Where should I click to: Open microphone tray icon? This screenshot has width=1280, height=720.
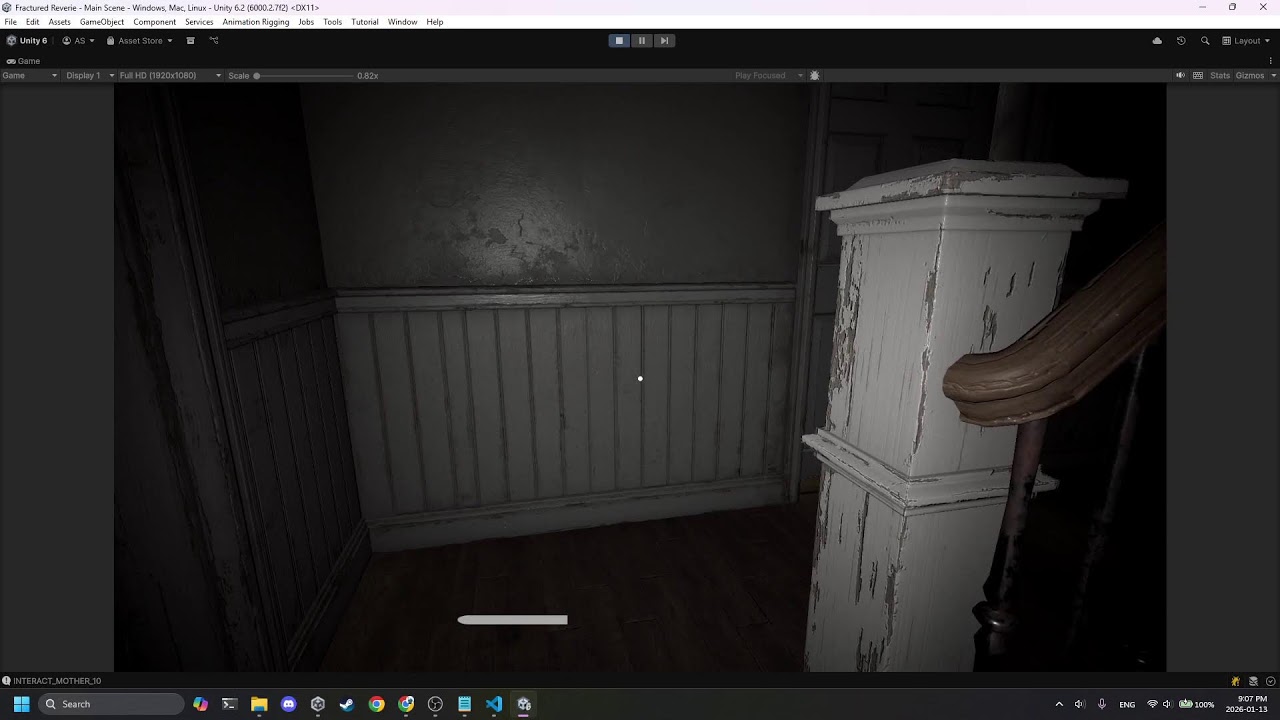tap(1102, 704)
